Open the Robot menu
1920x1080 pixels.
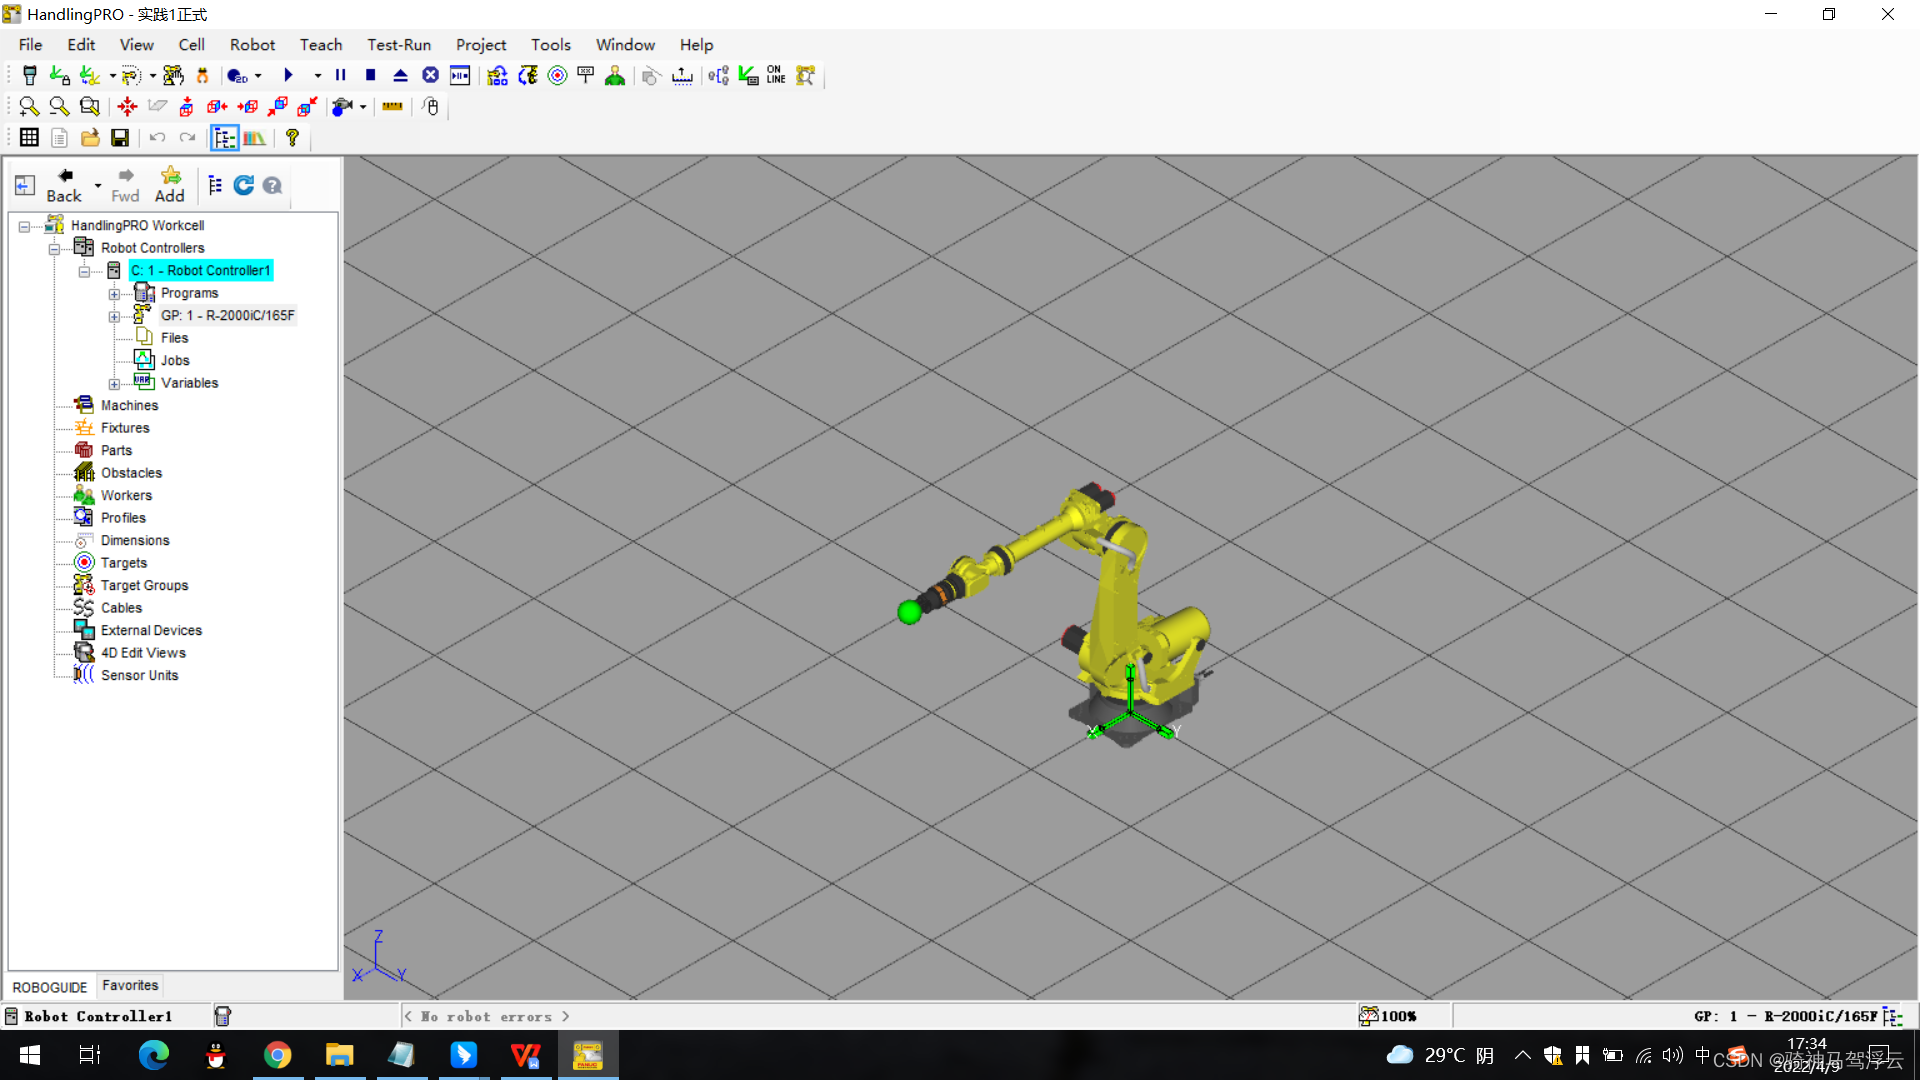(252, 45)
